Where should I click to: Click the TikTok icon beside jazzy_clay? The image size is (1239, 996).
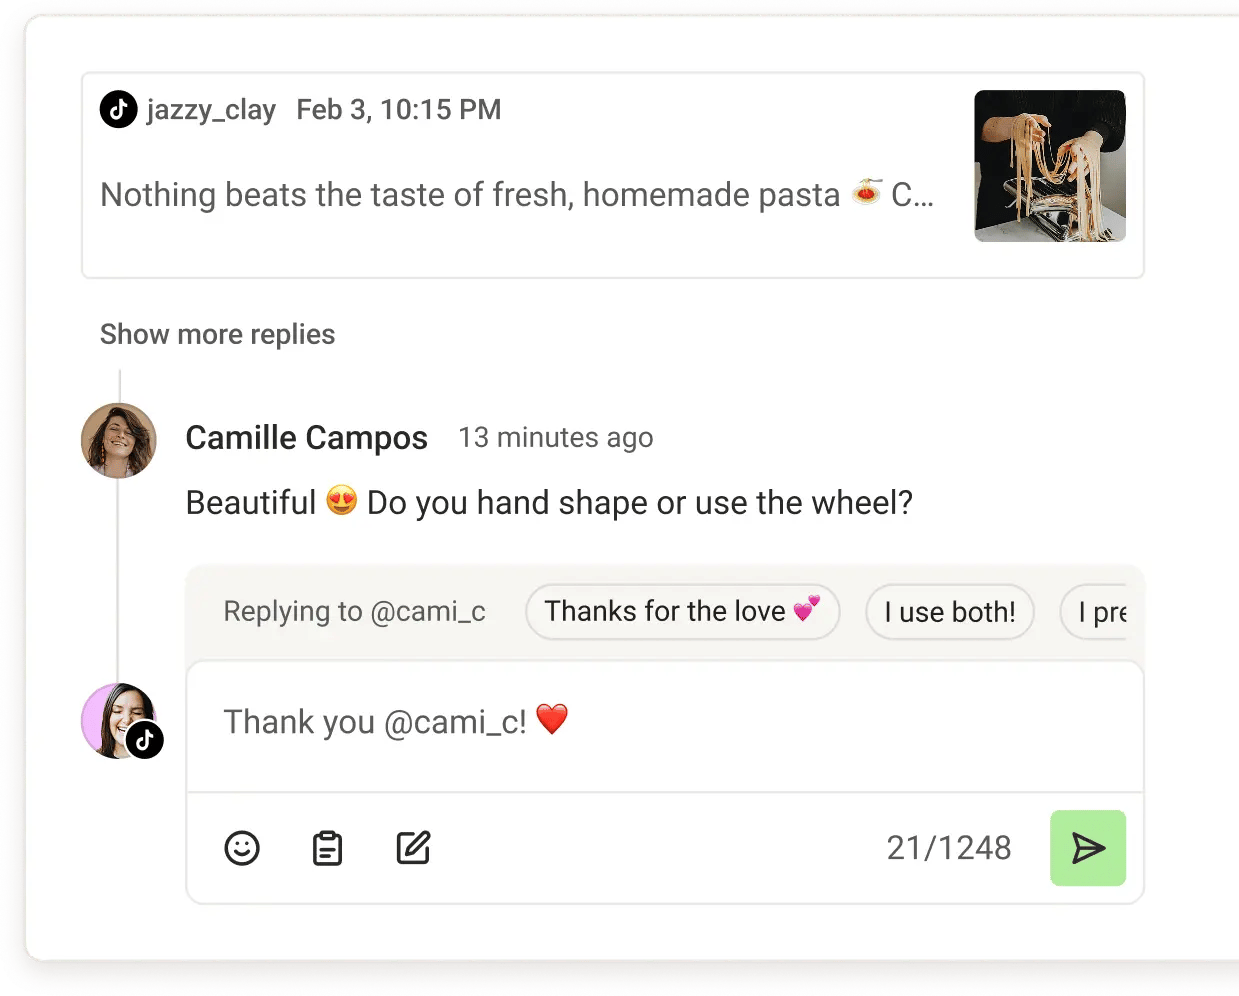(118, 109)
